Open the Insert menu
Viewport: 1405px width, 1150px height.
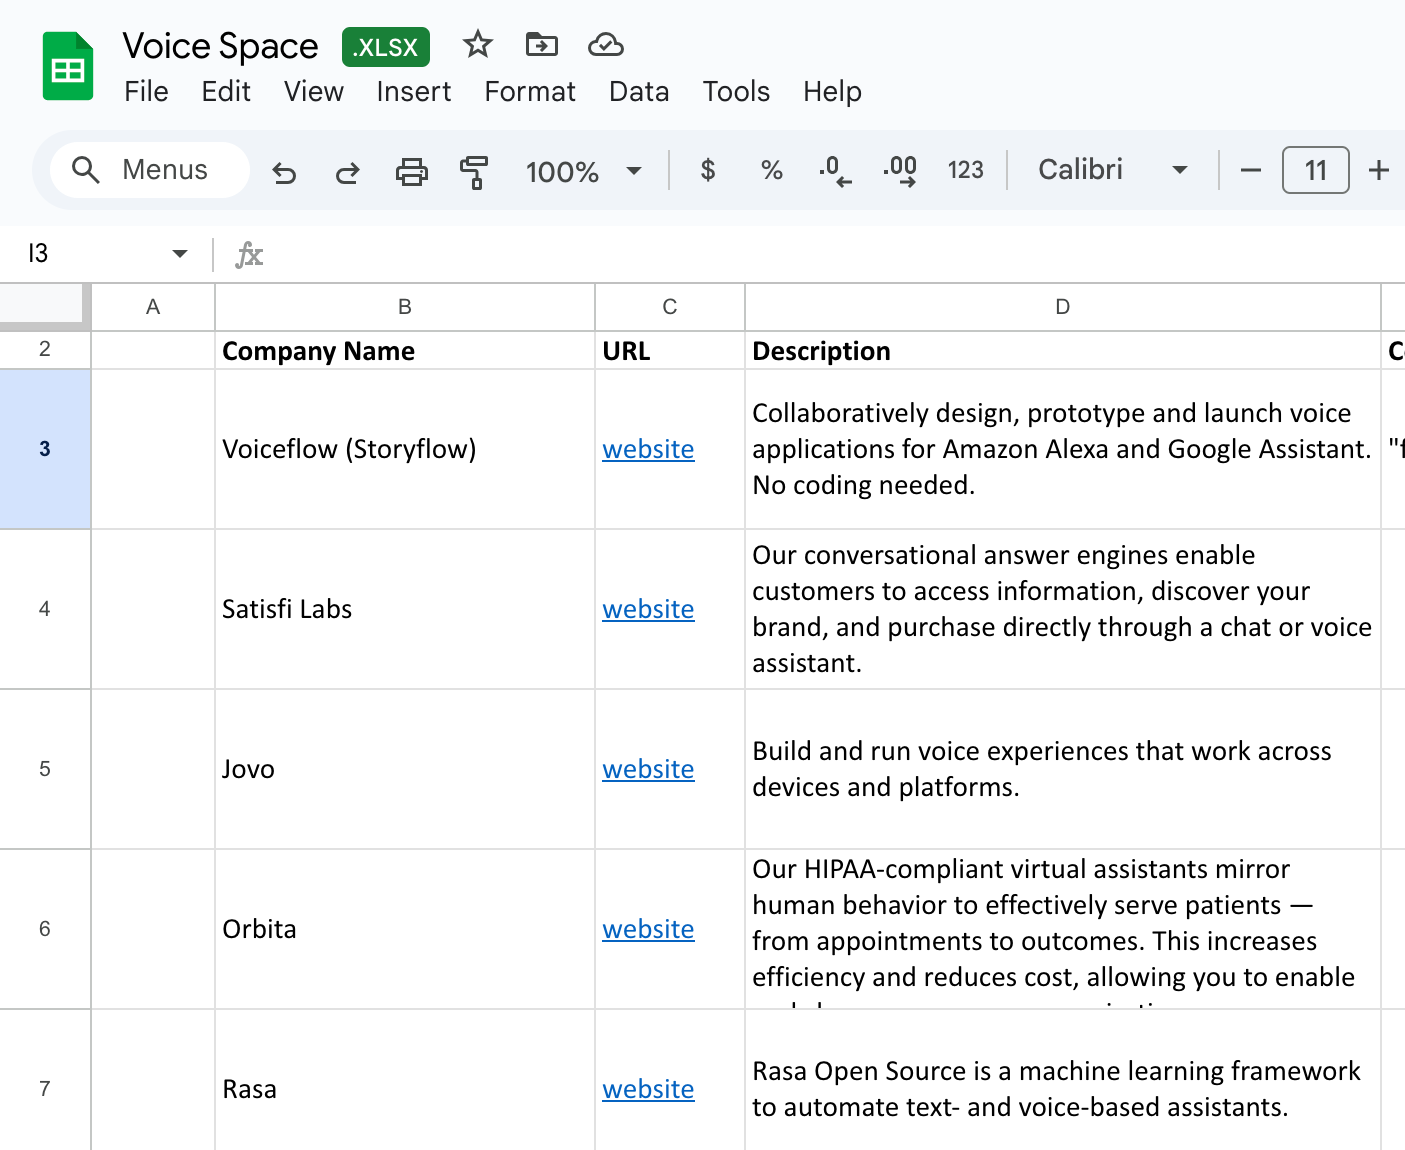[x=414, y=91]
